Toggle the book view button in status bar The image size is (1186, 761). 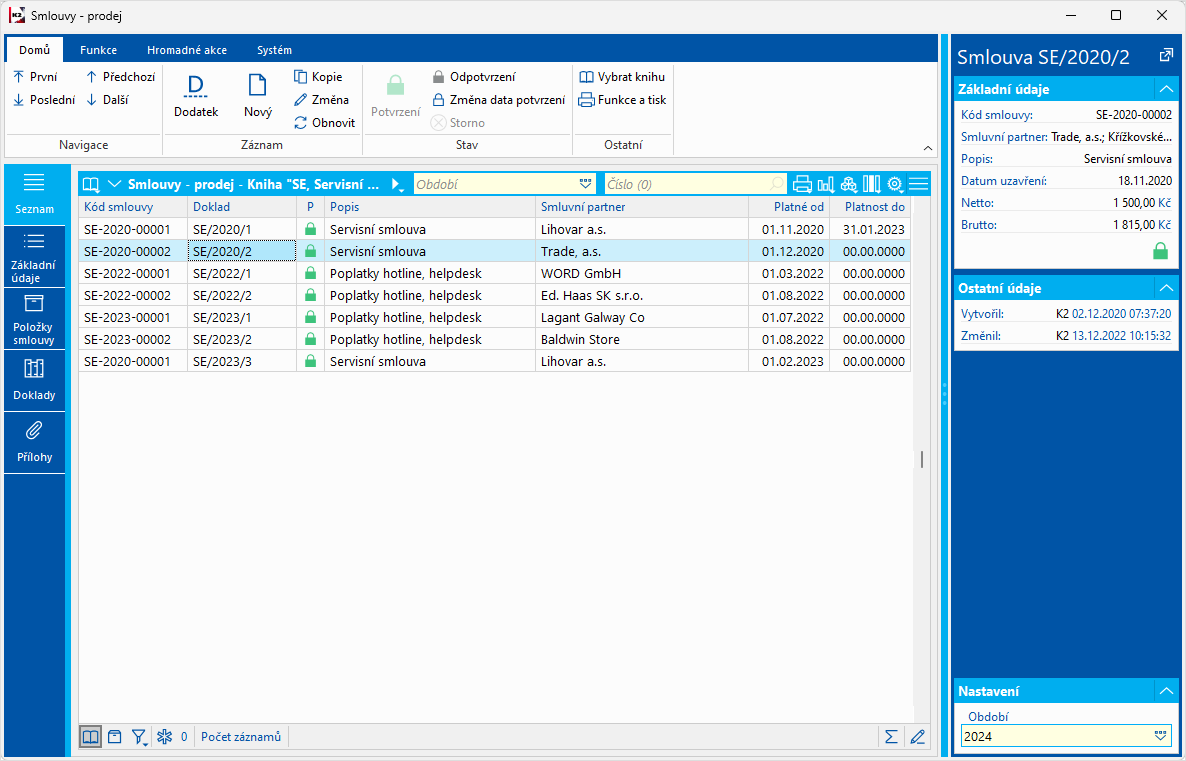(91, 737)
